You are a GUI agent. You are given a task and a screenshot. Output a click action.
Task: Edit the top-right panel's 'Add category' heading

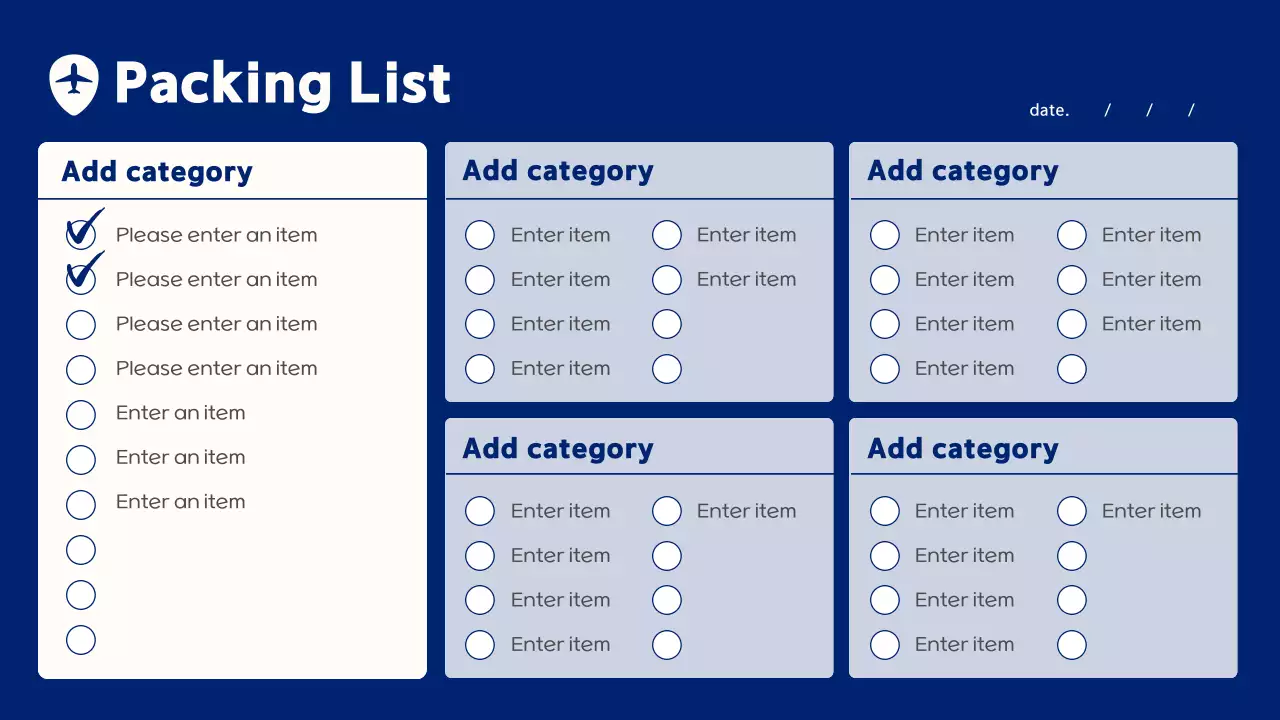(963, 171)
